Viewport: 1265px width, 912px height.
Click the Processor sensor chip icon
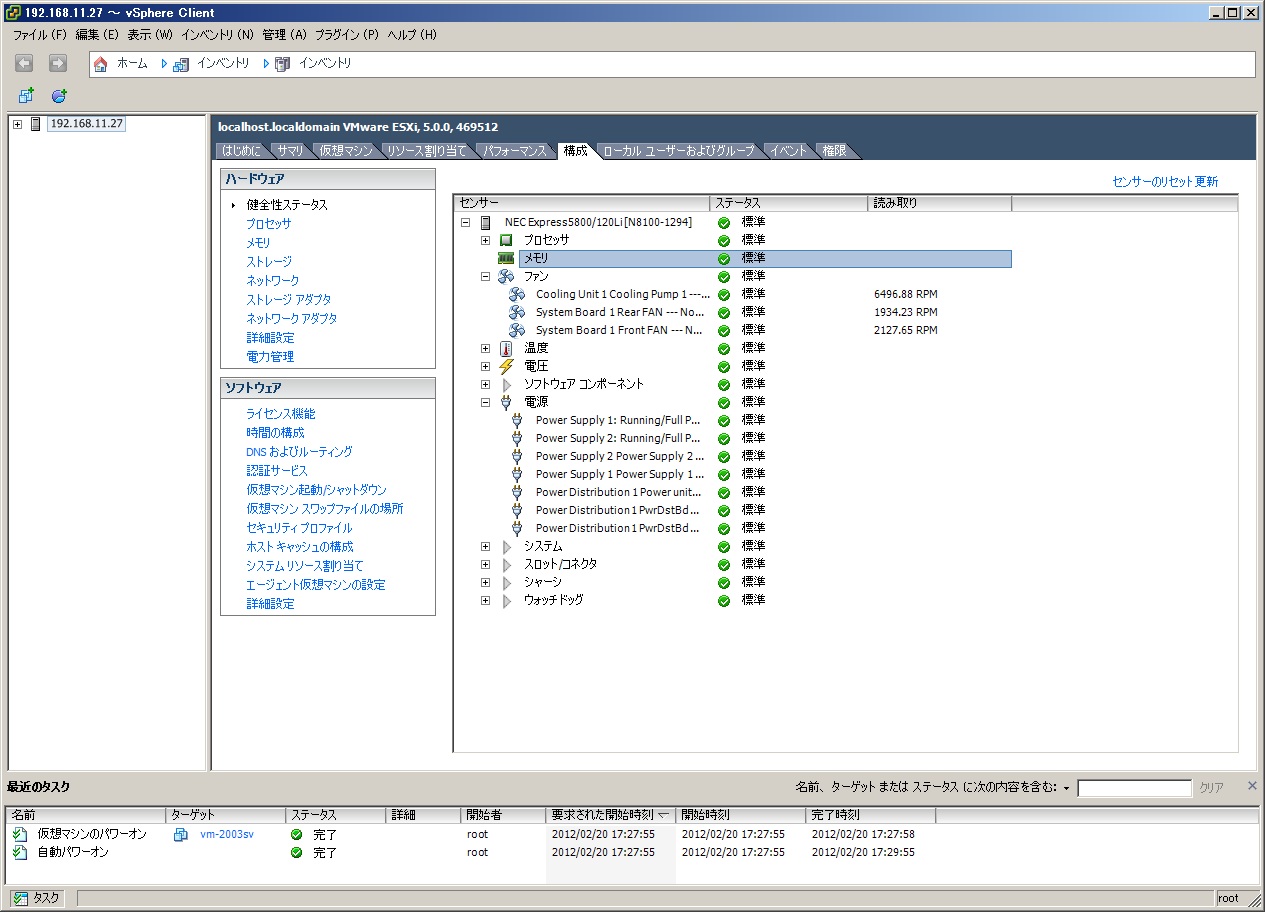[x=506, y=240]
